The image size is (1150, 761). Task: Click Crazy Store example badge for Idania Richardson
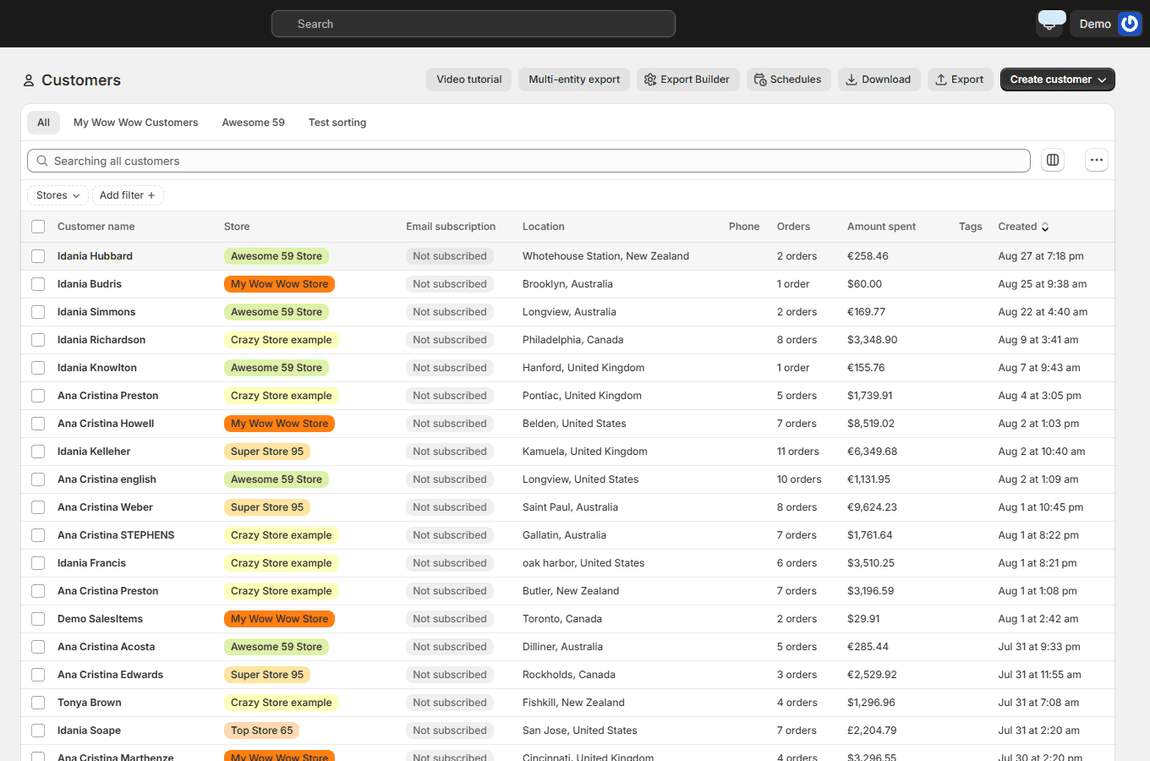point(281,339)
